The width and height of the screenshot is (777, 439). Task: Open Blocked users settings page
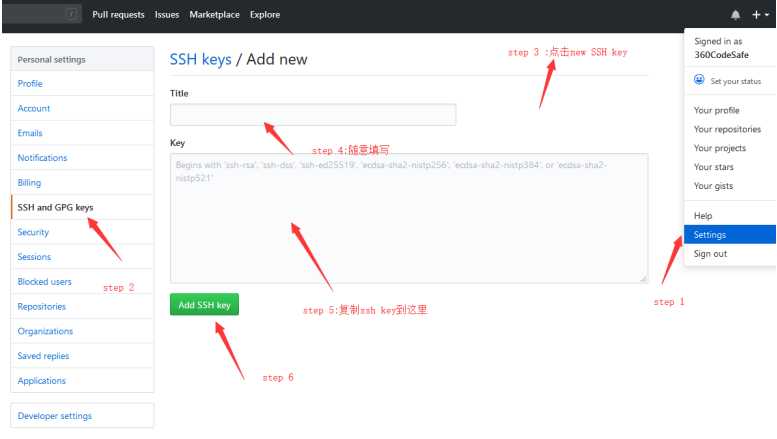(82, 281)
